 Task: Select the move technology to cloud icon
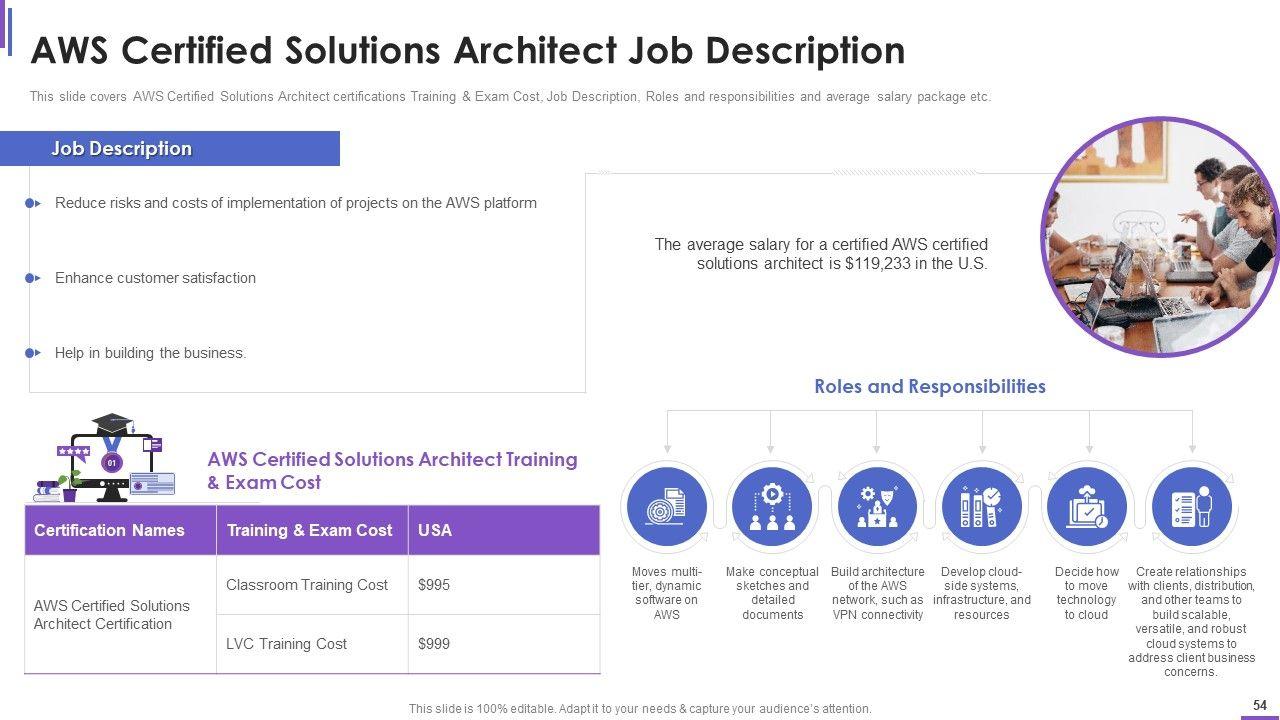pyautogui.click(x=1087, y=507)
